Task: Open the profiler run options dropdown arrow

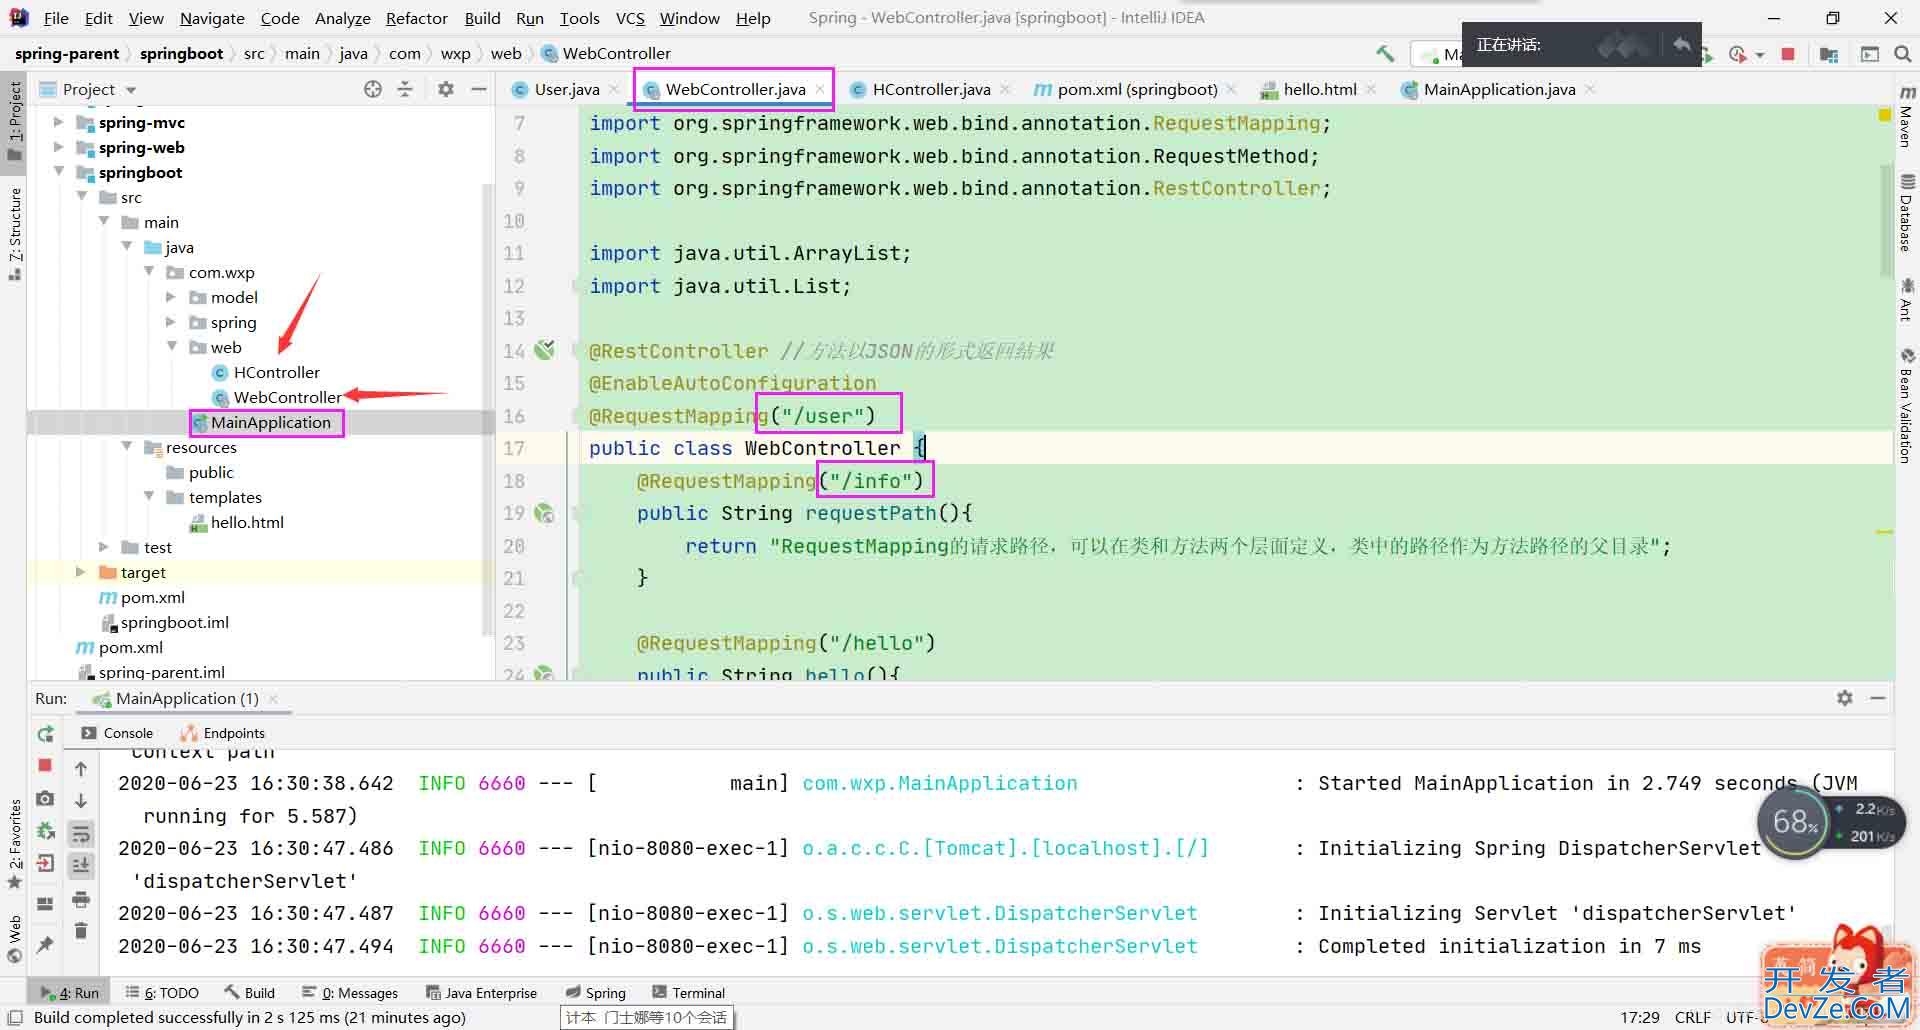Action: point(1759,55)
